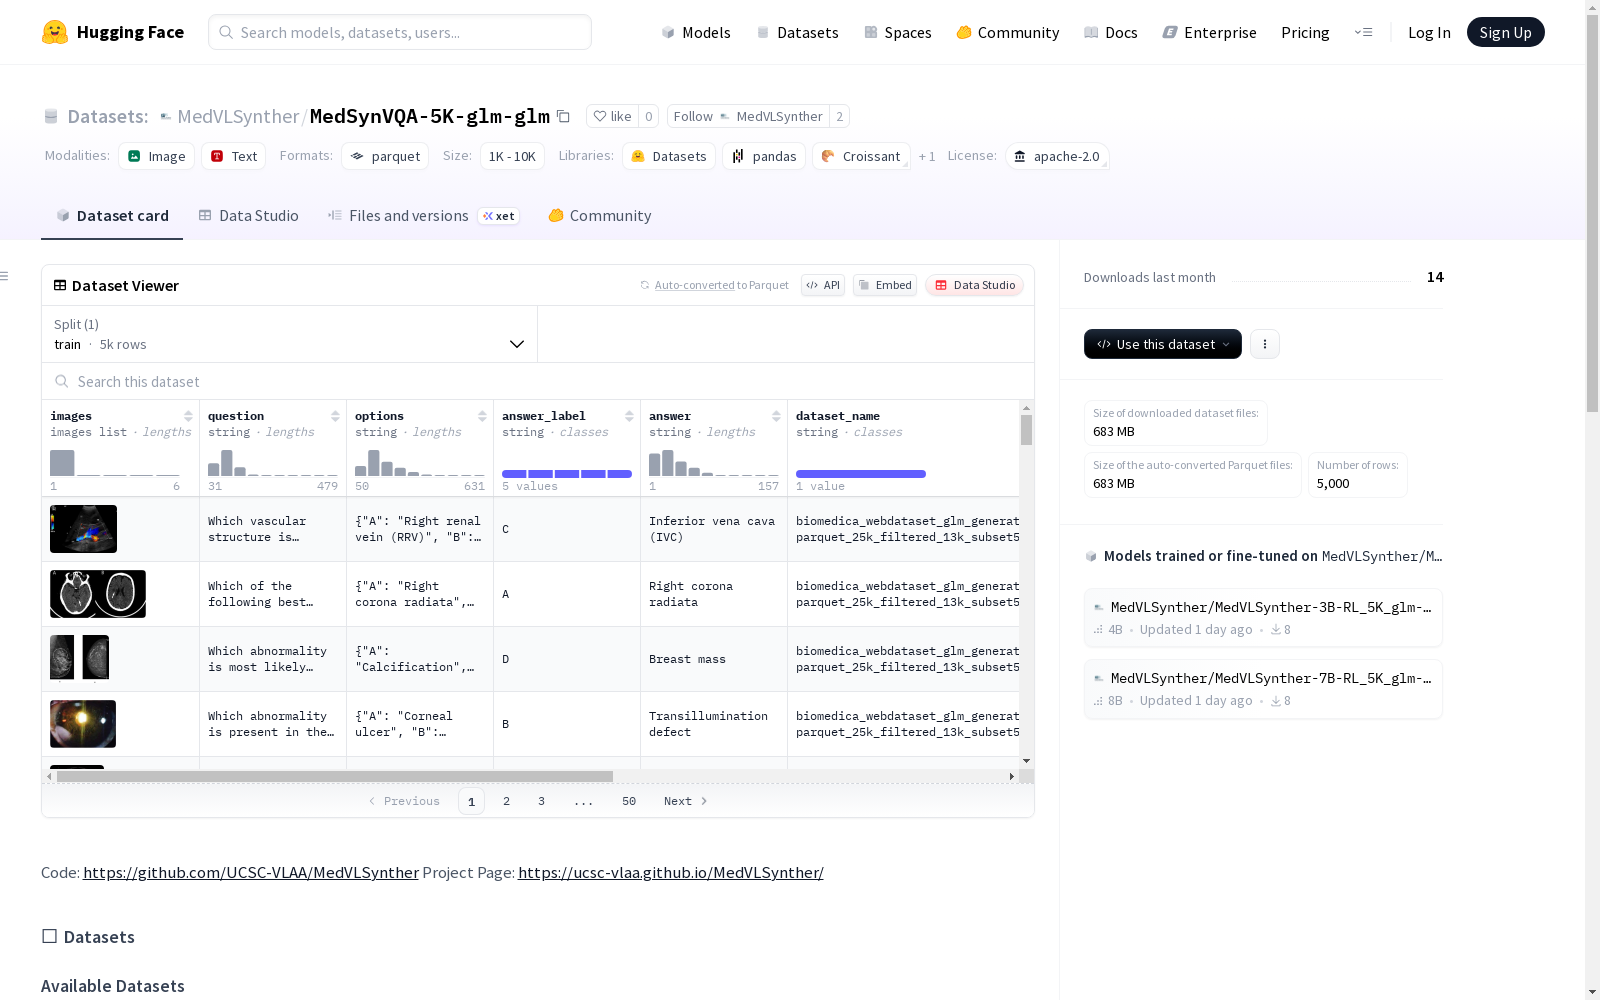This screenshot has height=1000, width=1600.
Task: Open the Spaces navigation item
Action: pos(898,32)
